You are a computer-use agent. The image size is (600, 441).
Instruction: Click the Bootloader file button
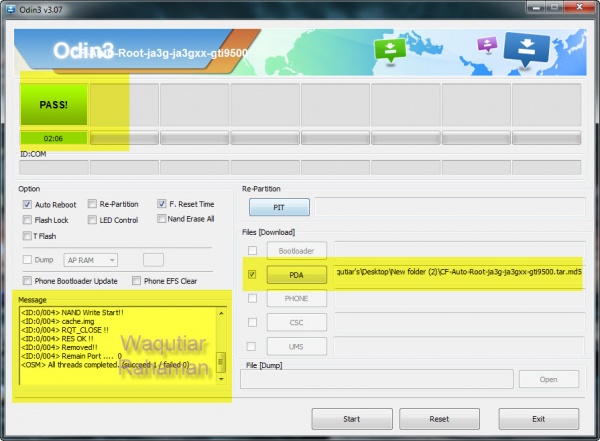(297, 251)
